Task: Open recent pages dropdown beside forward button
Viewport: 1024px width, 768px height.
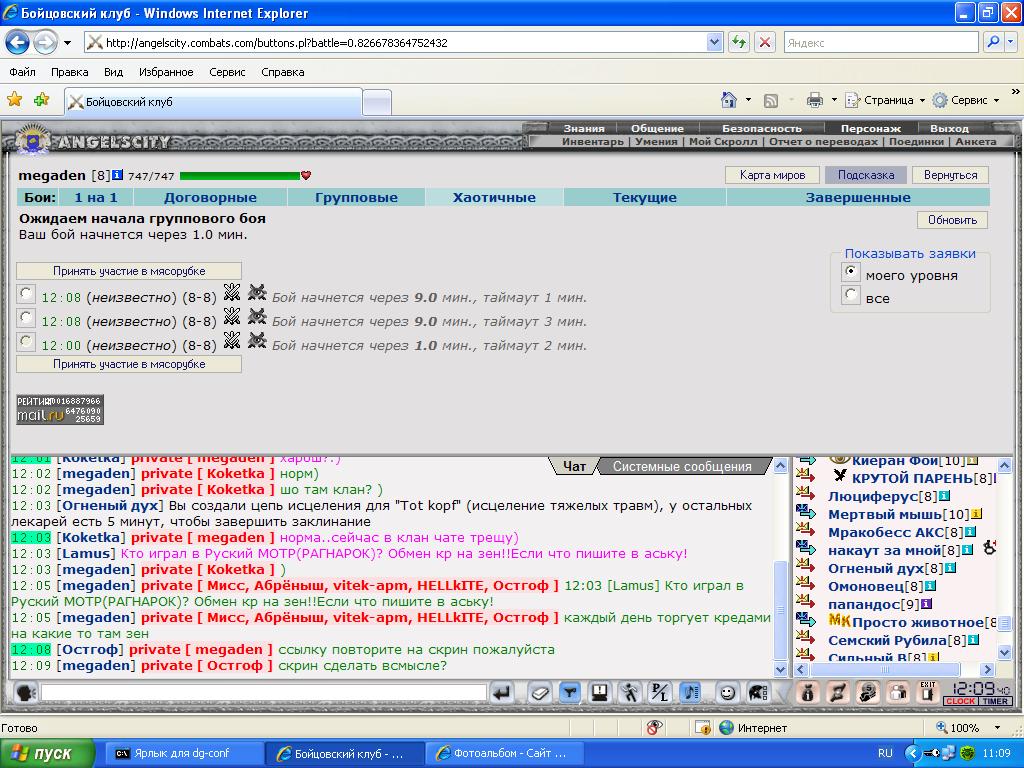Action: click(67, 43)
